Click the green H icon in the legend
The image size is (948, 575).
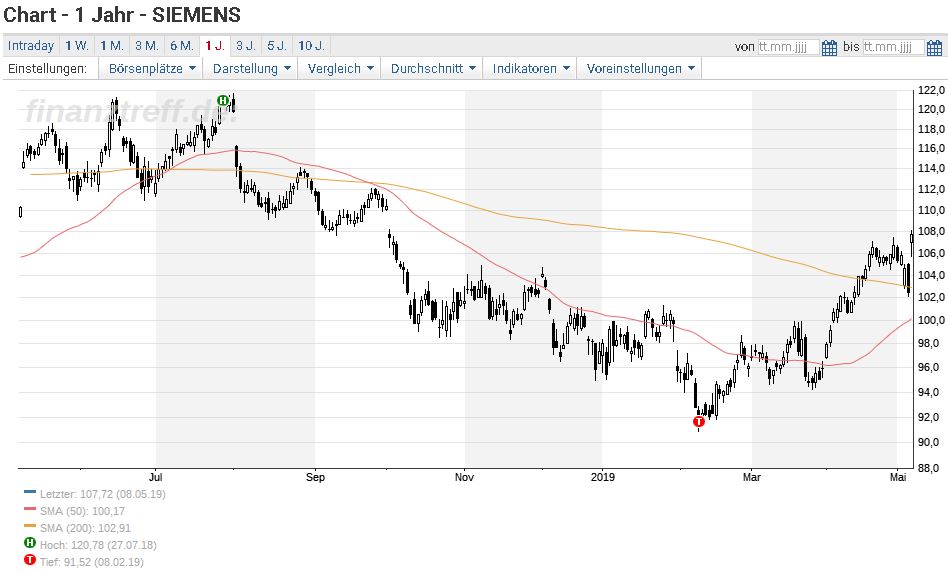coord(30,543)
